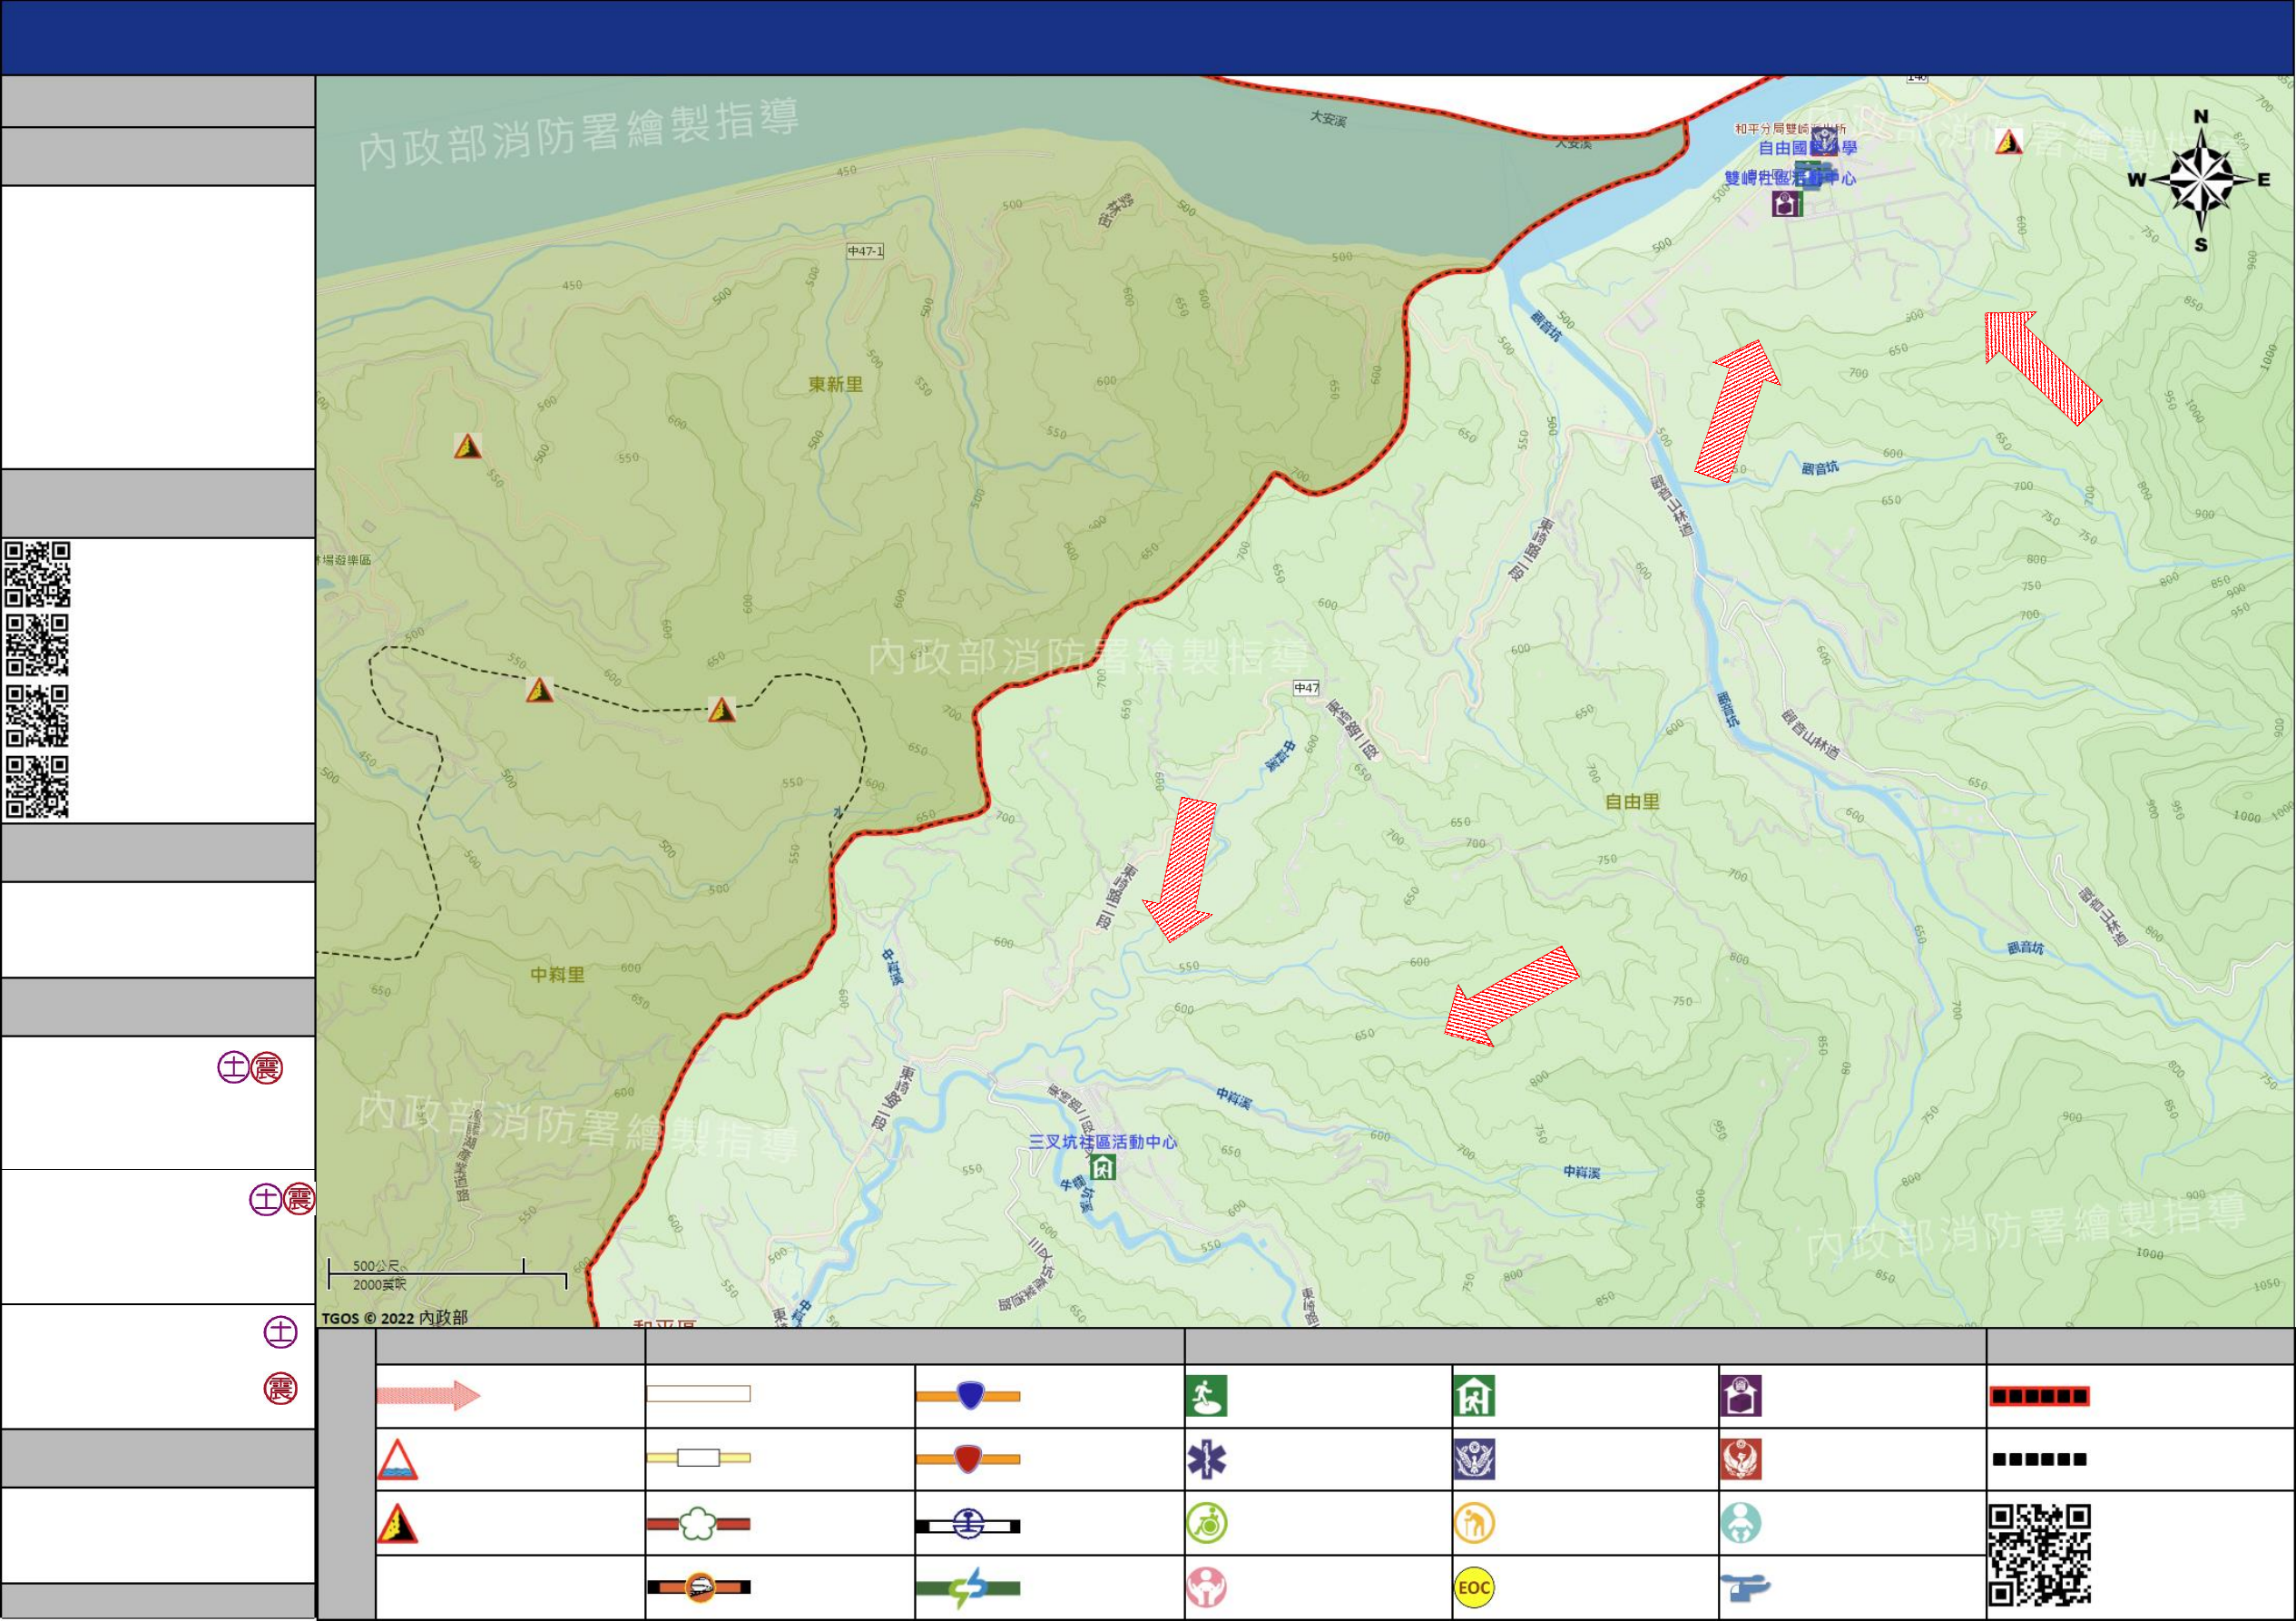Image resolution: width=2296 pixels, height=1621 pixels.
Task: Click the yellow EOC circle icon
Action: 1475,1588
